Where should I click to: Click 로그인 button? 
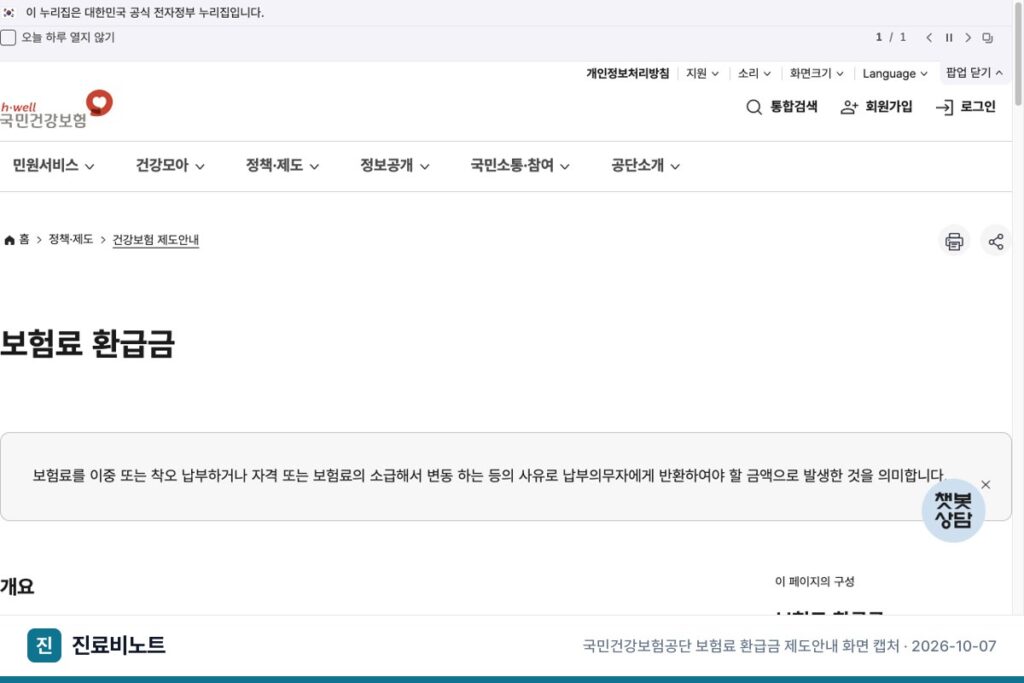(x=965, y=106)
